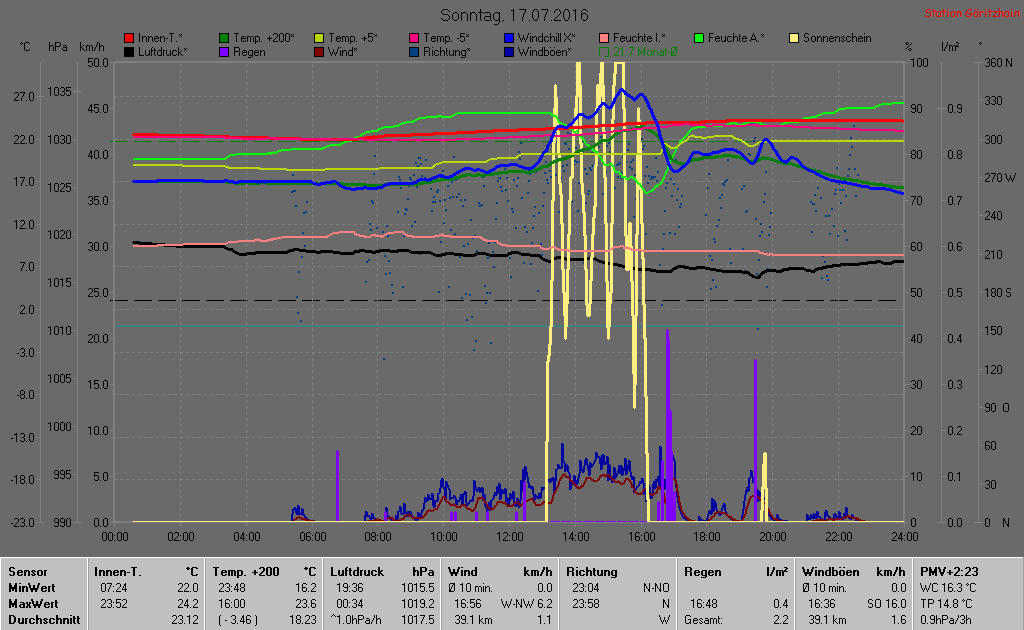This screenshot has width=1024, height=630.
Task: Click the Regen column header in table
Action: [x=703, y=572]
